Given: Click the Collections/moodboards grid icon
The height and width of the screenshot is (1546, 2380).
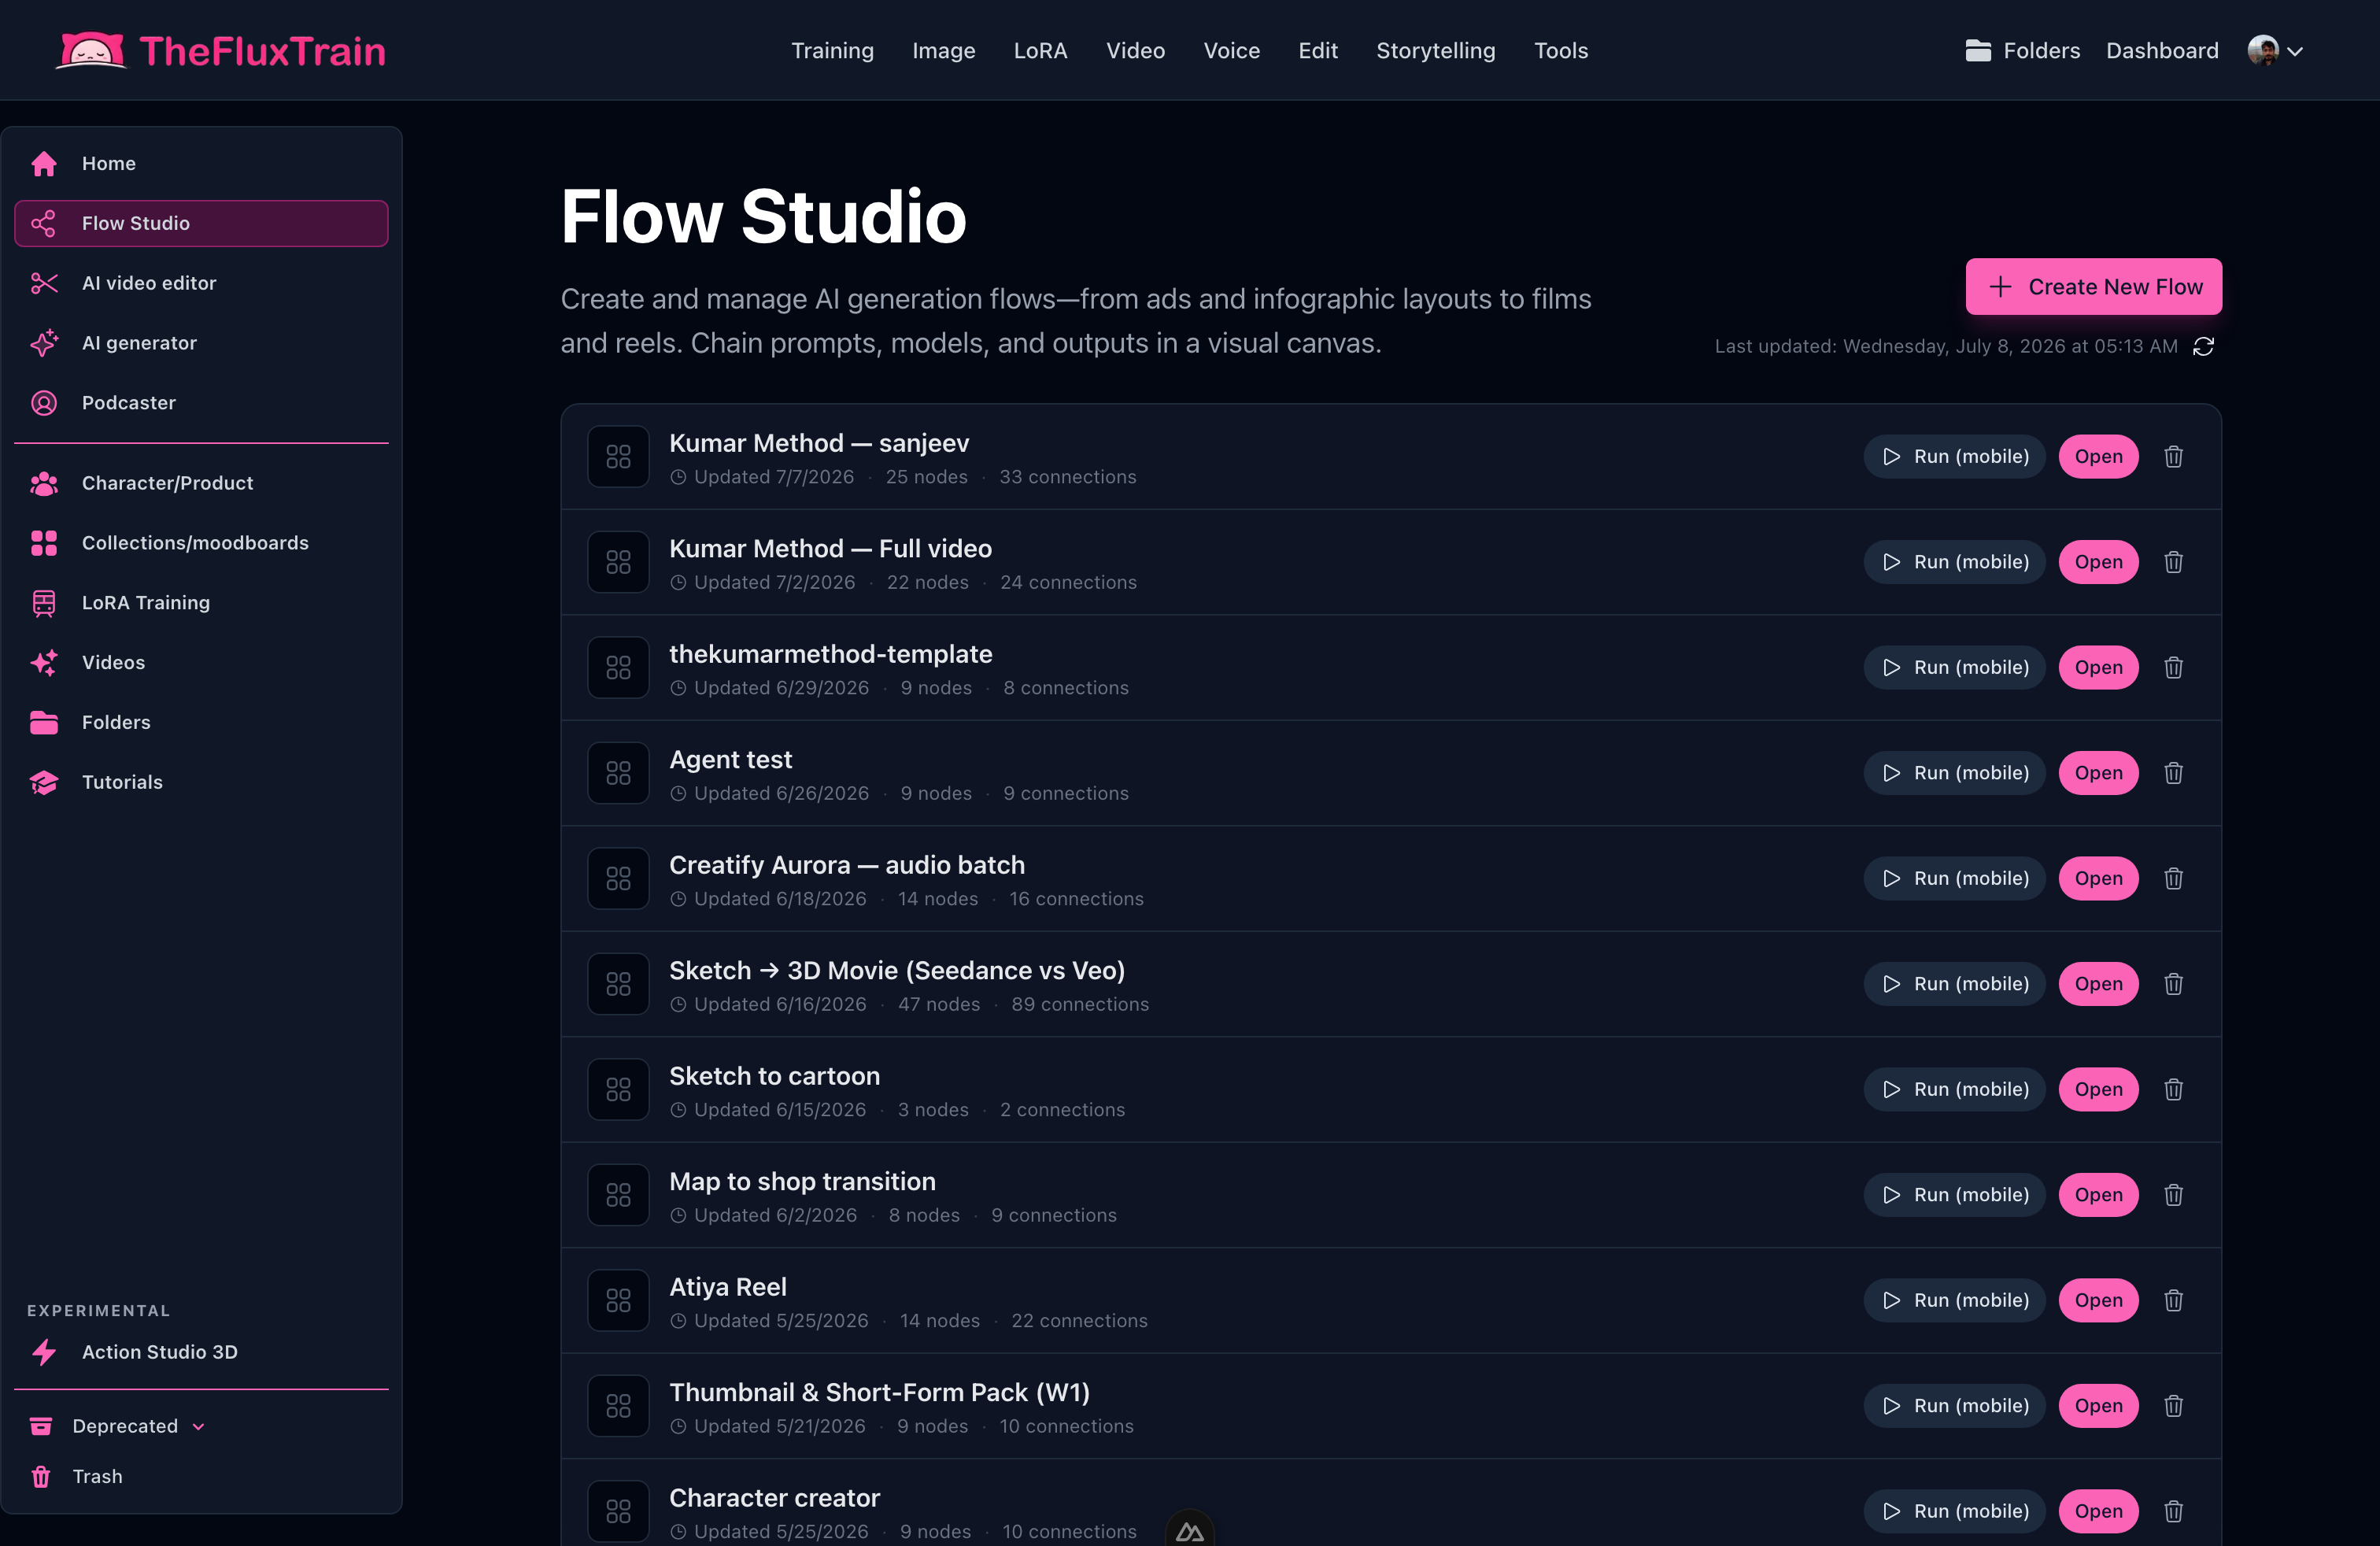Looking at the screenshot, I should tap(44, 543).
